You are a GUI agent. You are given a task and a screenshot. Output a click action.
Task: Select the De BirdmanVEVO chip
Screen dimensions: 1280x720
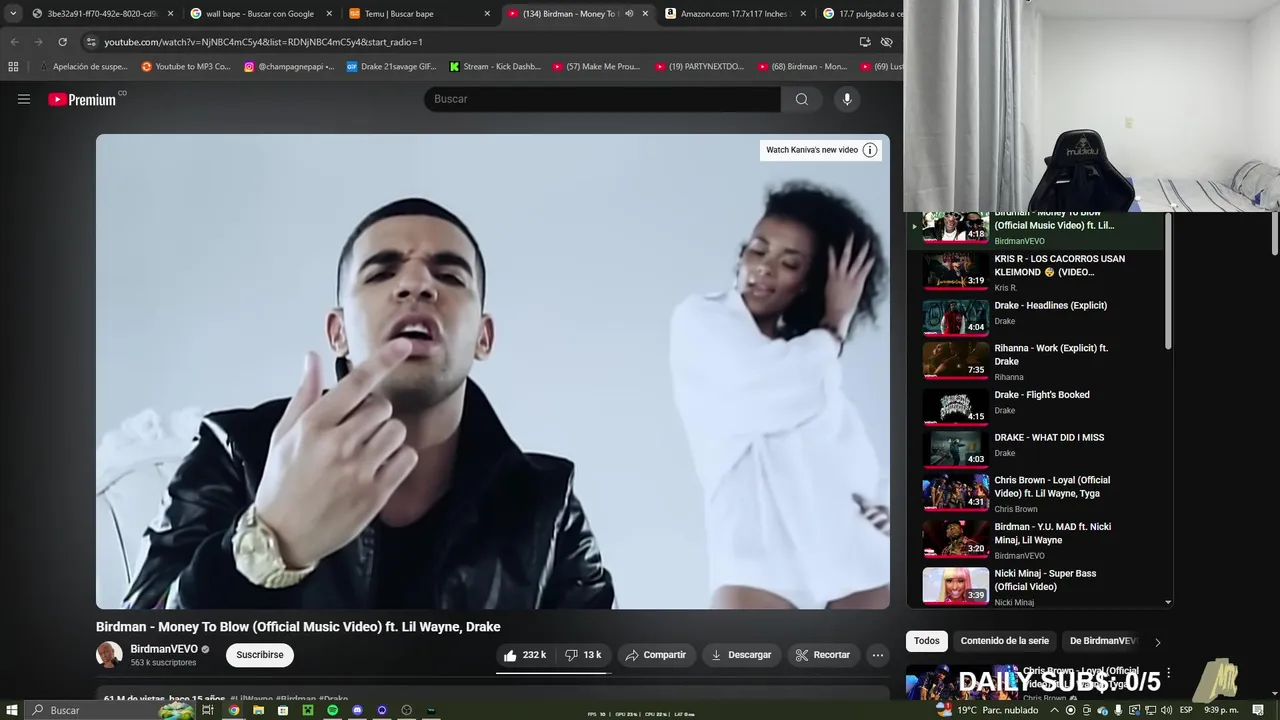1101,641
